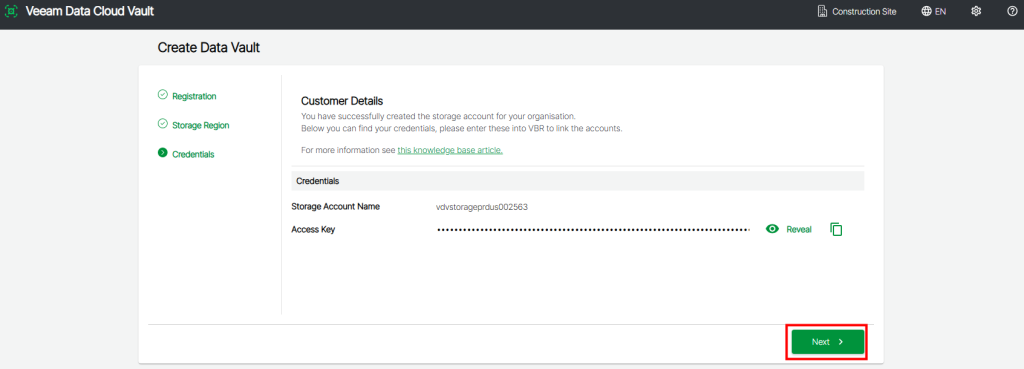Click the Storage Region checkmark icon
Viewport: 1024px width, 369px height.
pyautogui.click(x=163, y=124)
